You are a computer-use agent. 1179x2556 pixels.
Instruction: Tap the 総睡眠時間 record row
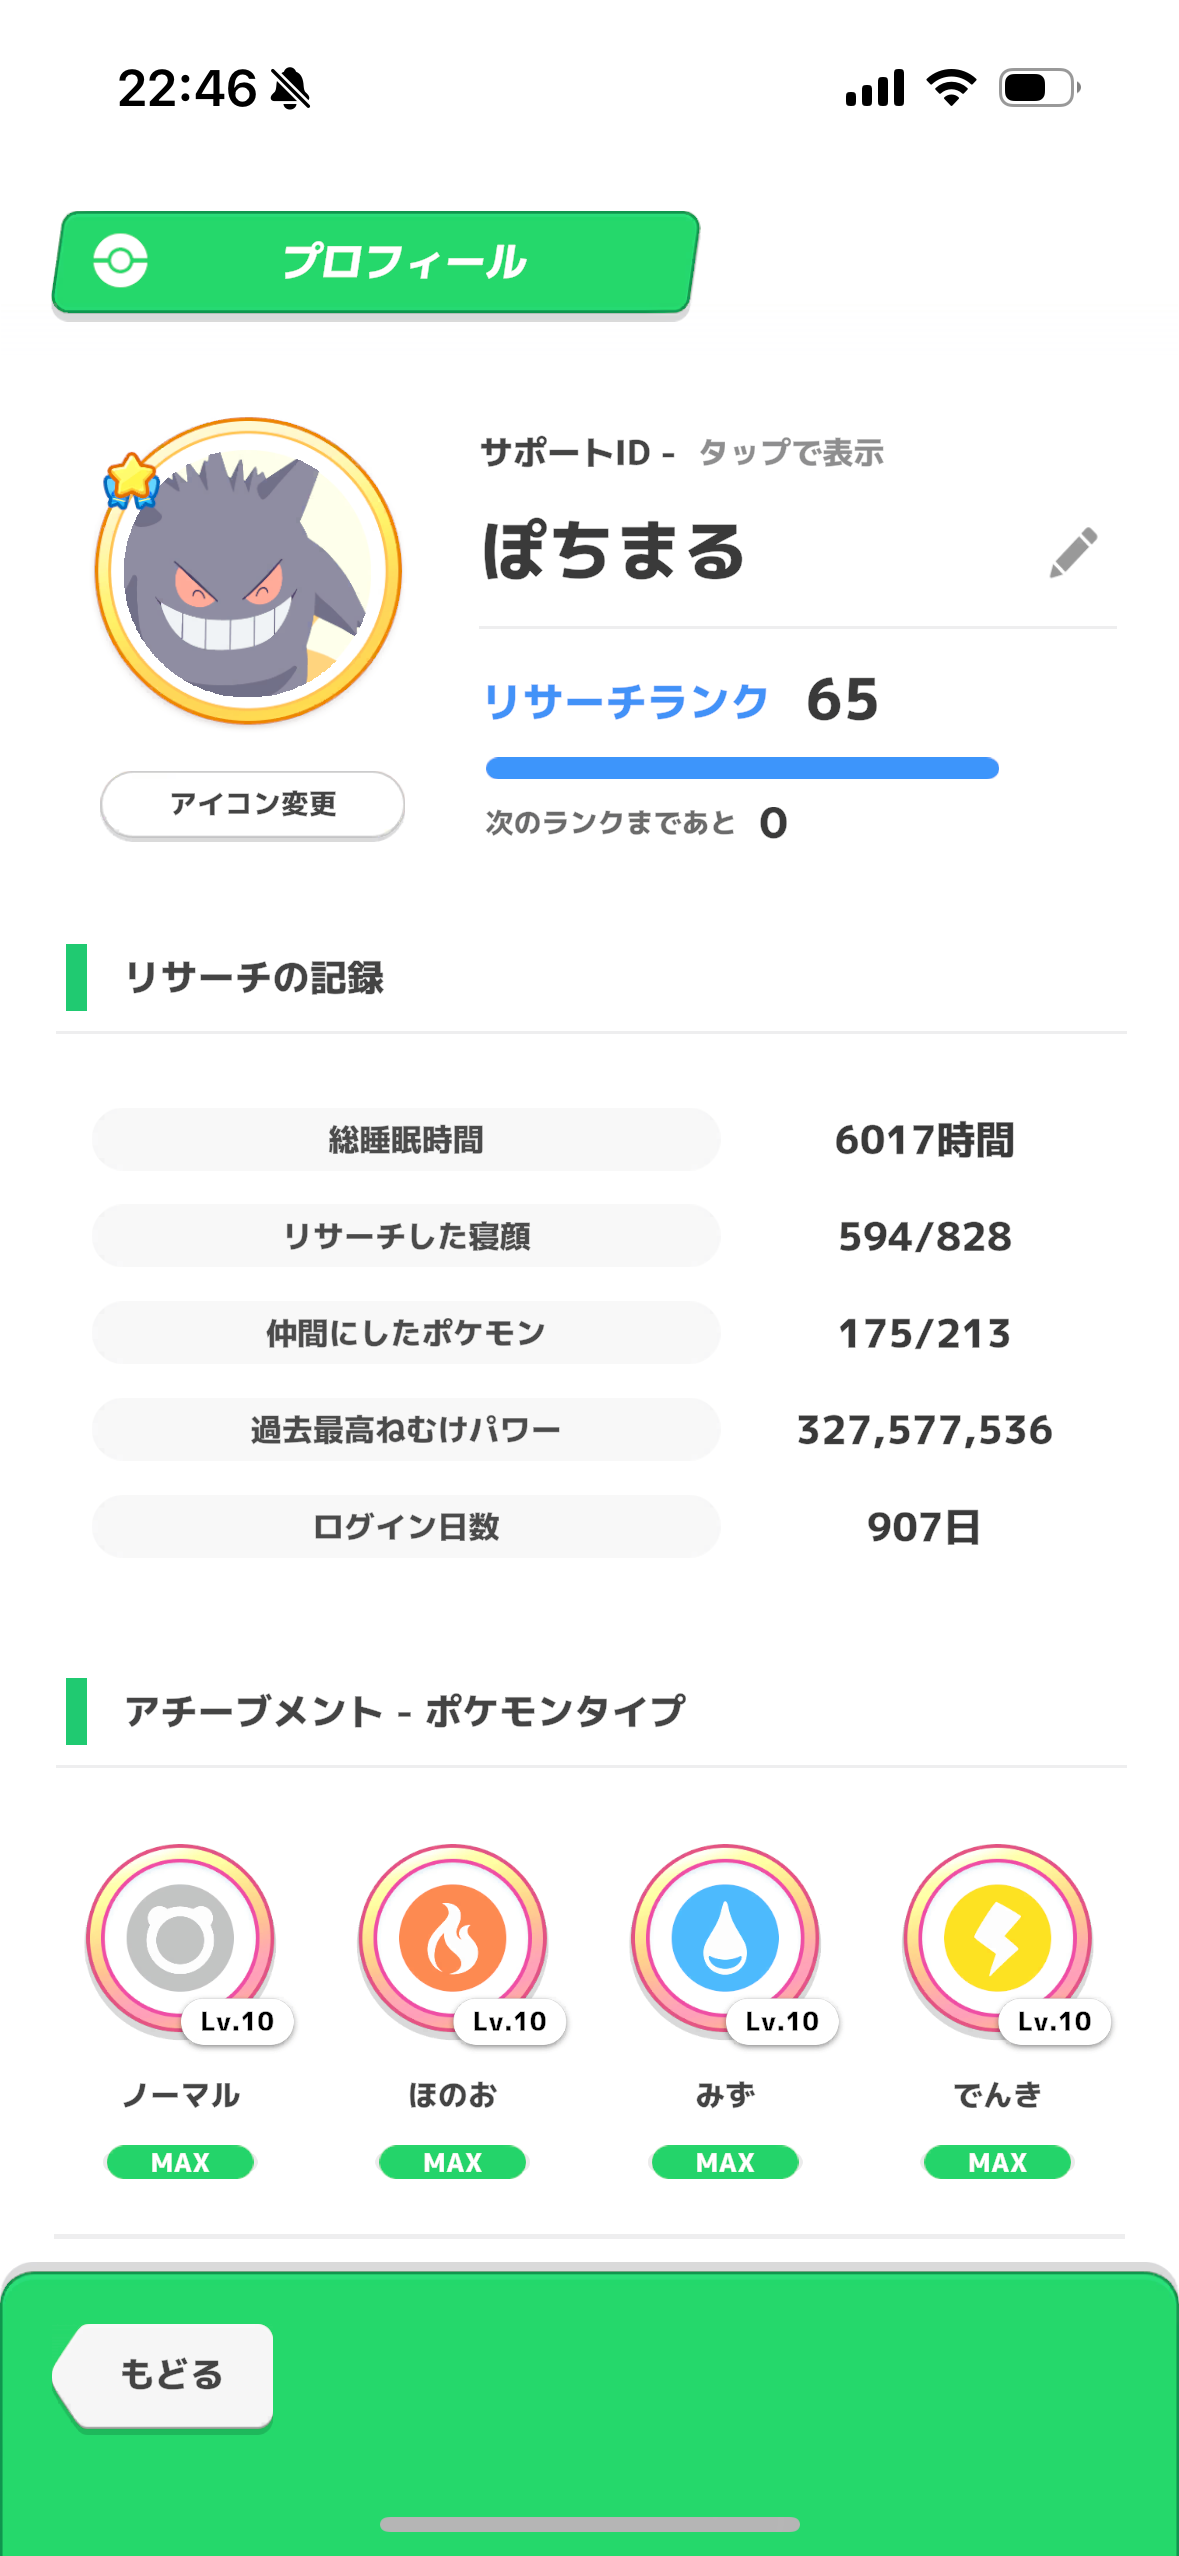click(x=406, y=1140)
